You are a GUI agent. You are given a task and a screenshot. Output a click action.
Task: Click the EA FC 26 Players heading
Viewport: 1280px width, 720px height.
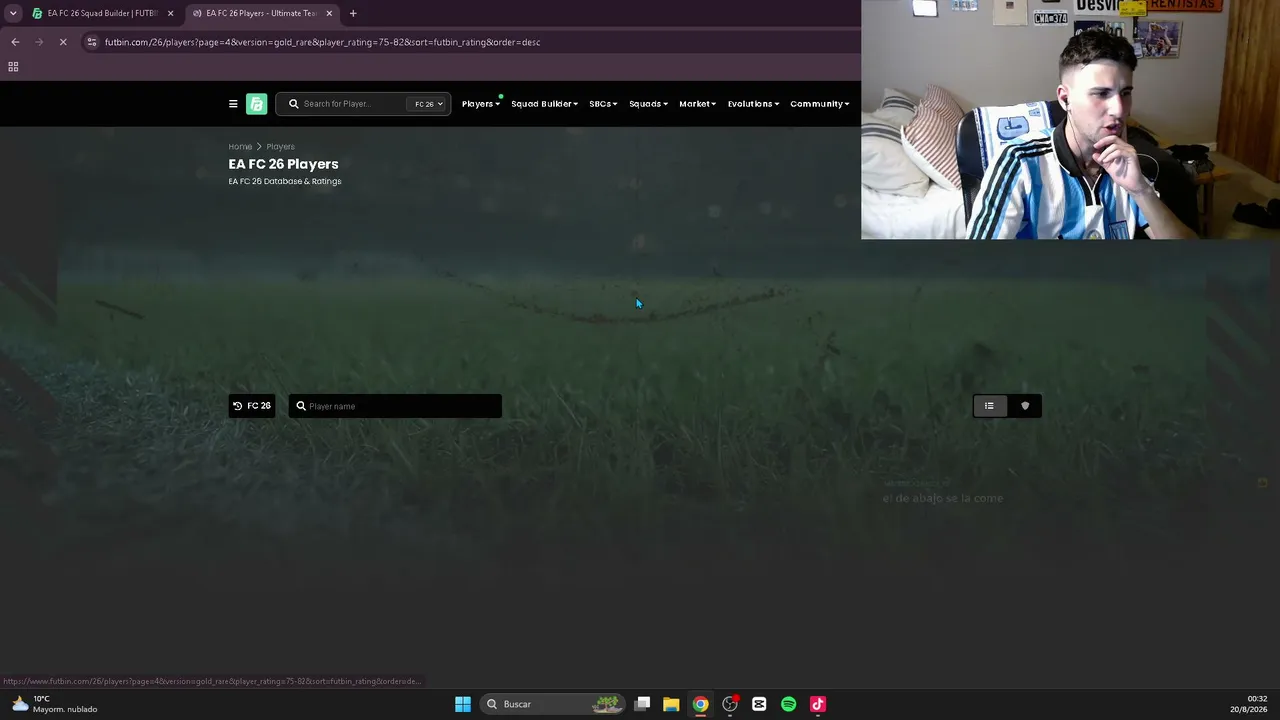(x=283, y=164)
